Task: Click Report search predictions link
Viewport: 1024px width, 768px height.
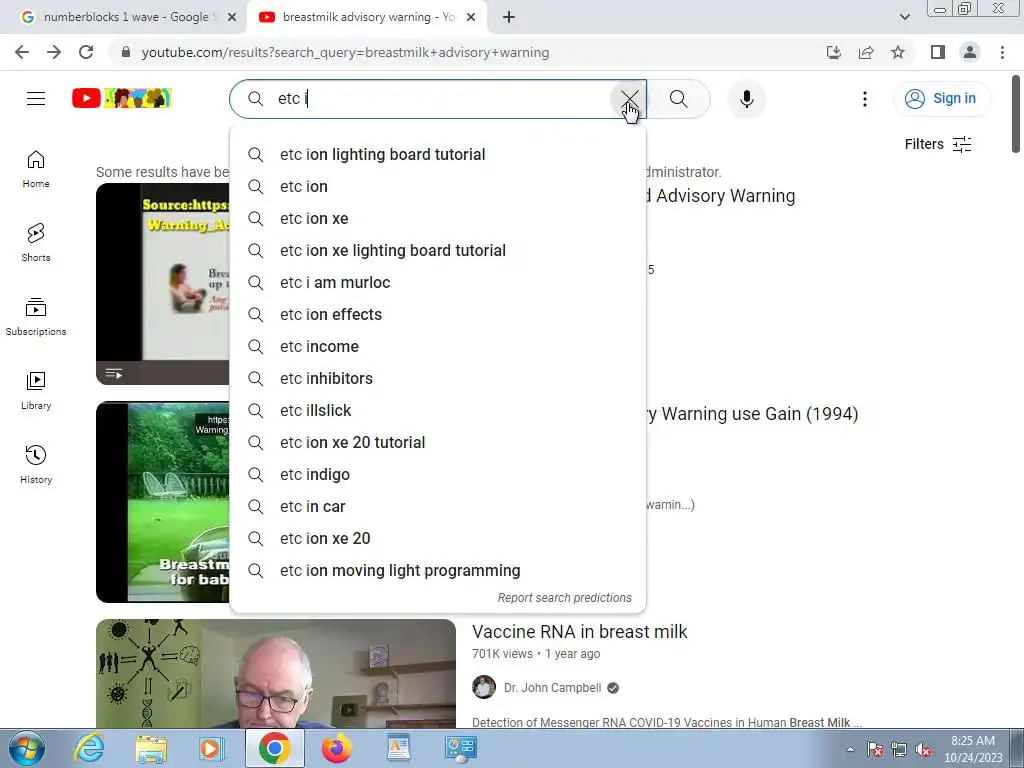Action: coord(564,598)
